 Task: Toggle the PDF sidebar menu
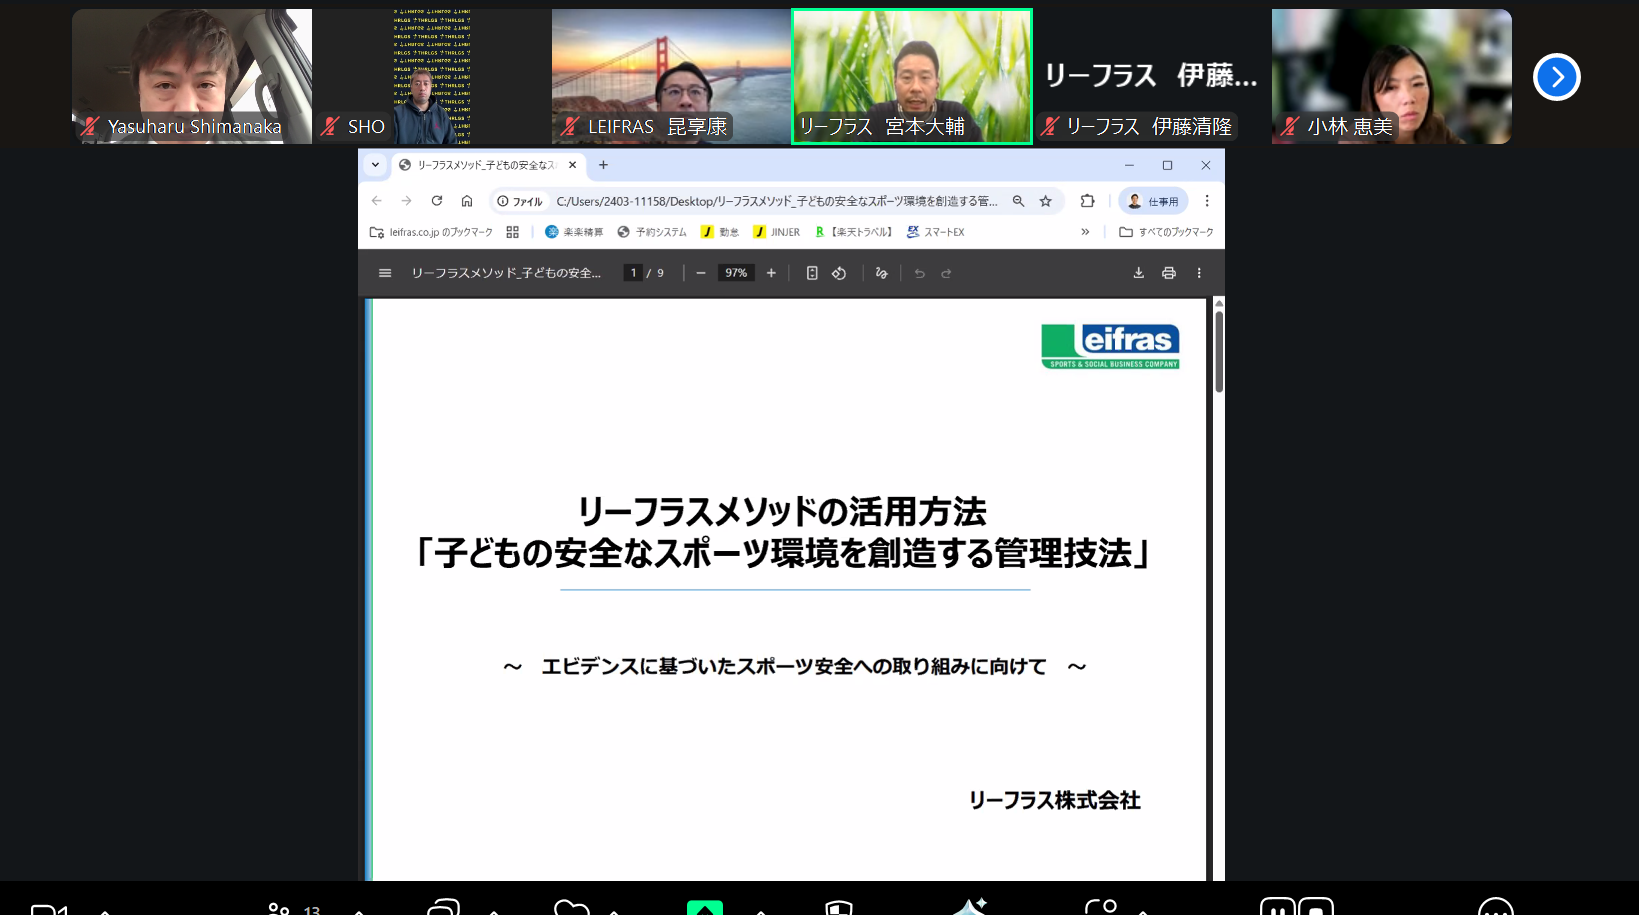[x=385, y=273]
